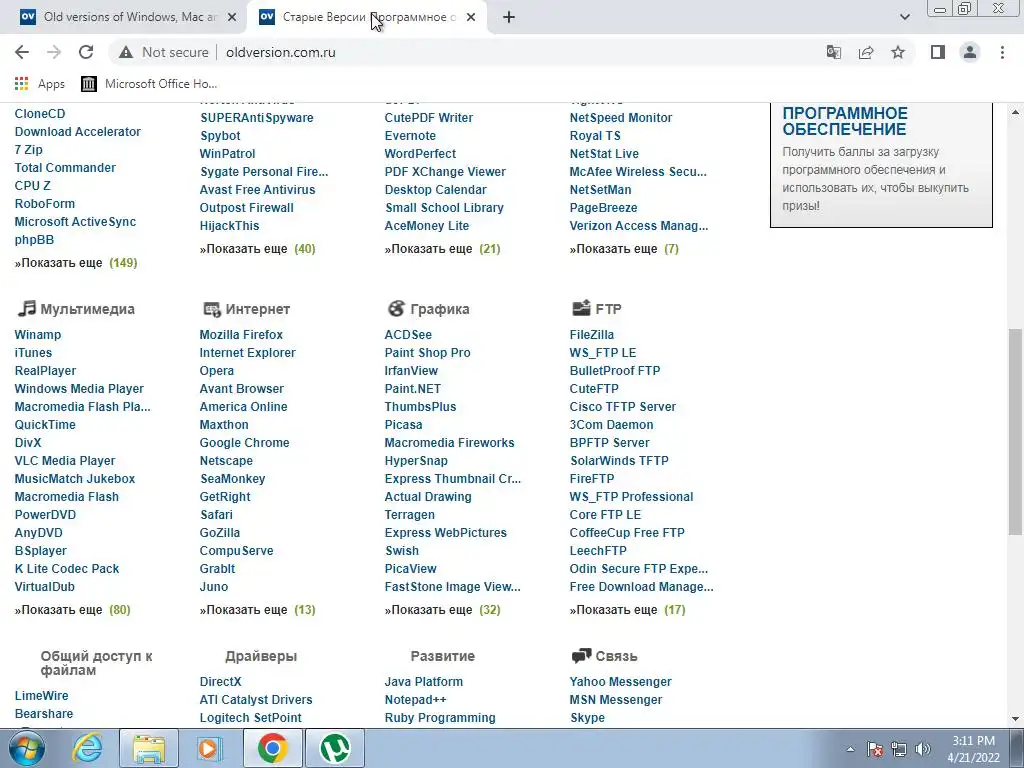Open the network status tray icon

pos(899,749)
